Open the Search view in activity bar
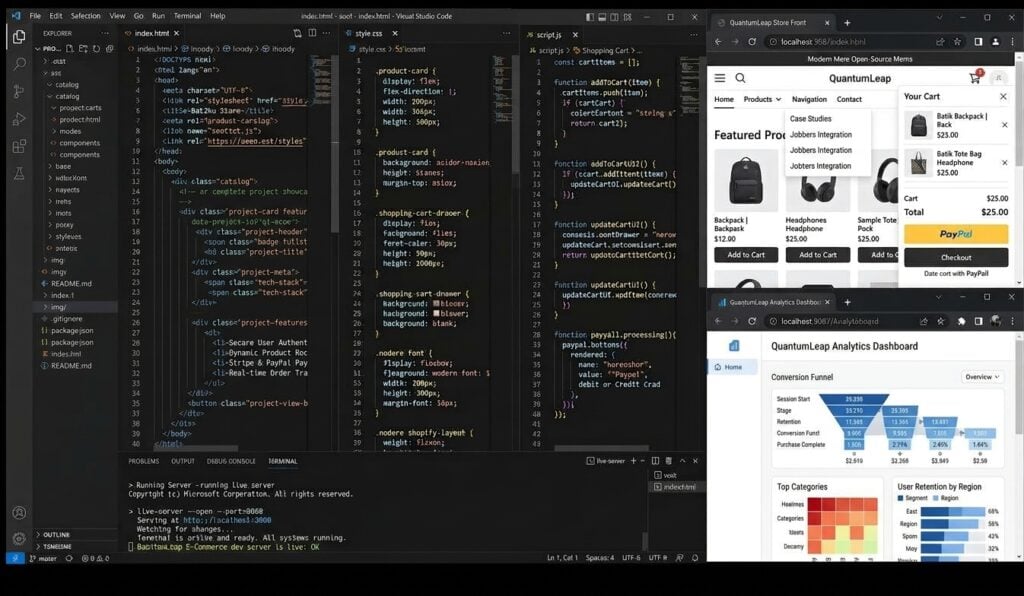The width and height of the screenshot is (1024, 596). click(x=19, y=64)
